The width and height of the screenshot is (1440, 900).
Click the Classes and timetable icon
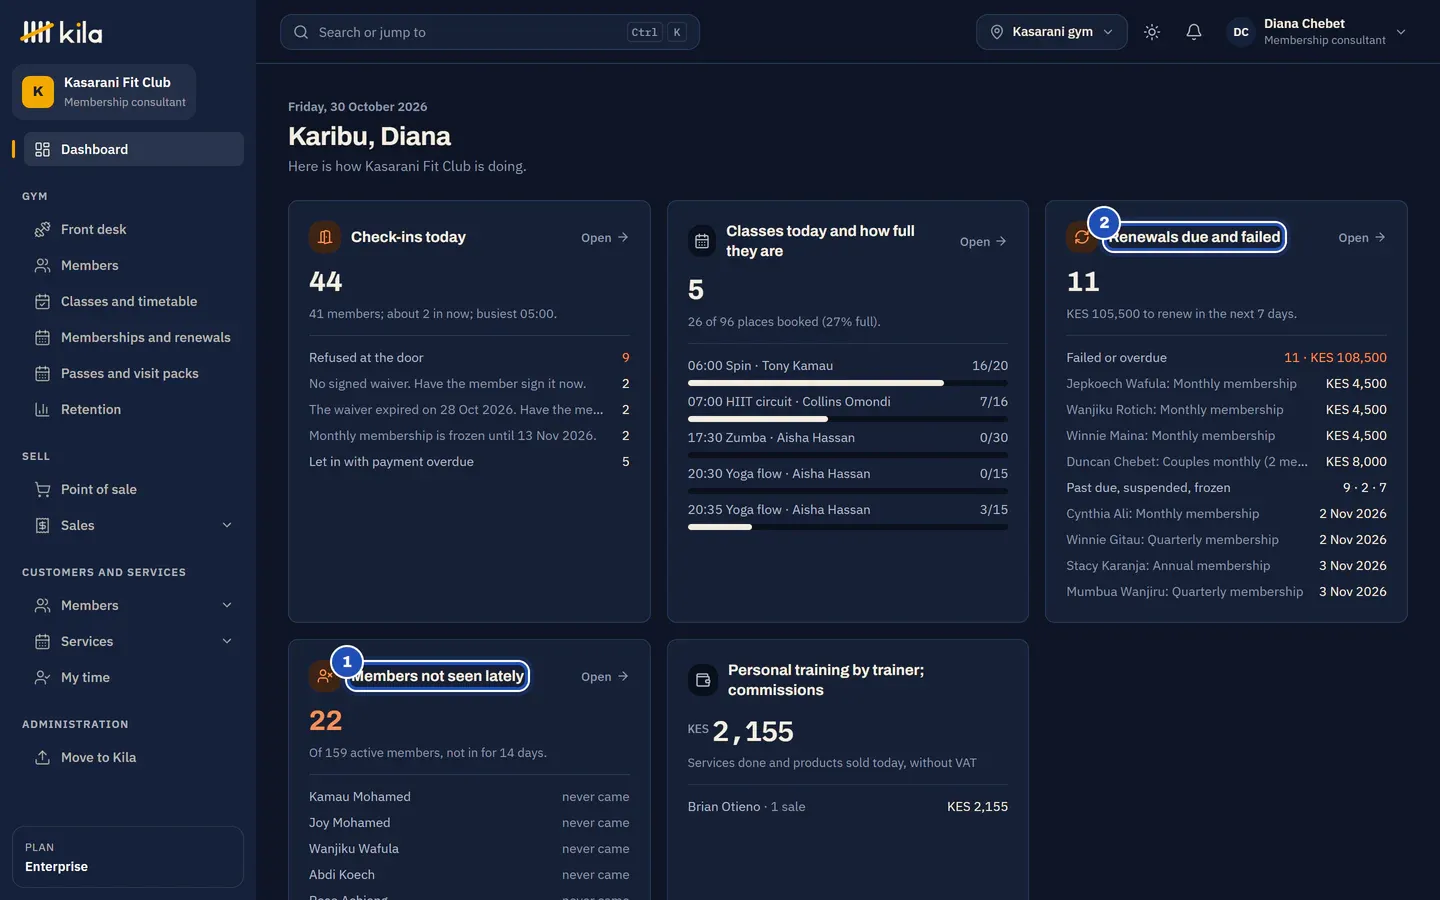[42, 302]
